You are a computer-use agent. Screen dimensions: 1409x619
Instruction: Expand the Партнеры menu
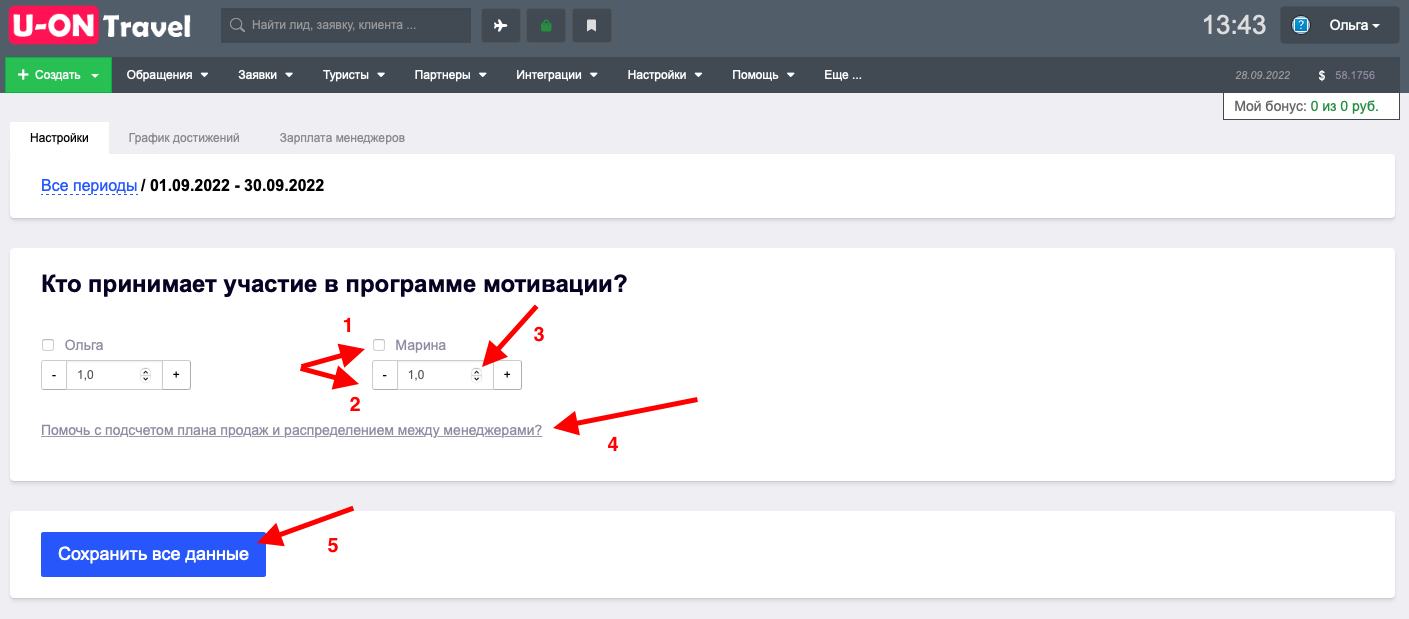pyautogui.click(x=450, y=75)
